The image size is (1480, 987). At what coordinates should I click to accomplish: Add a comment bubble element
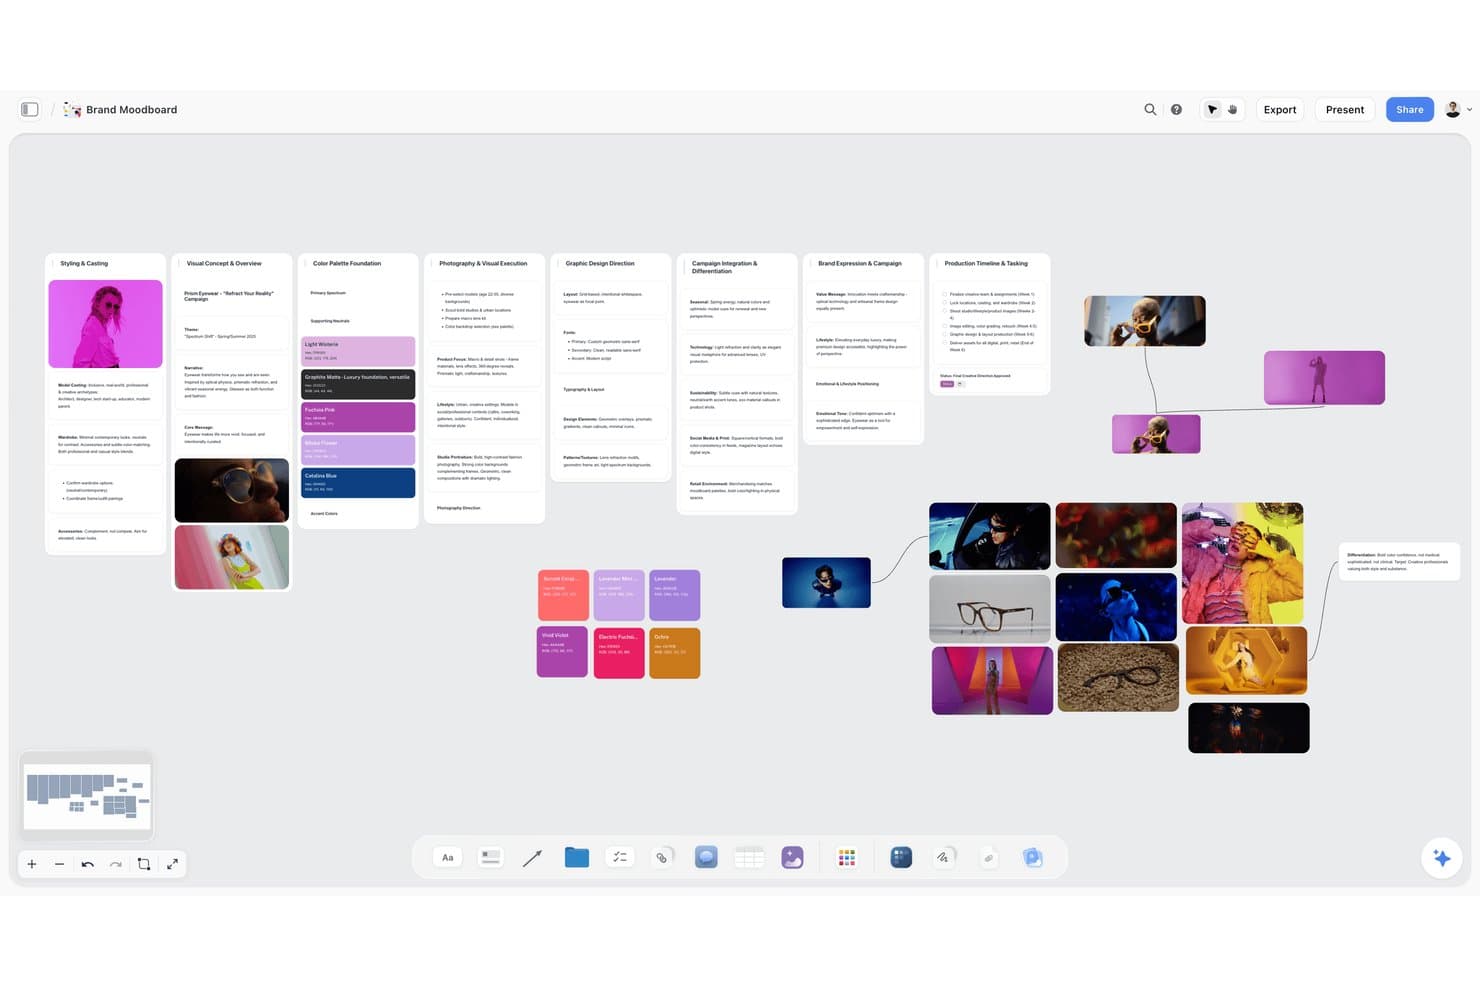706,858
